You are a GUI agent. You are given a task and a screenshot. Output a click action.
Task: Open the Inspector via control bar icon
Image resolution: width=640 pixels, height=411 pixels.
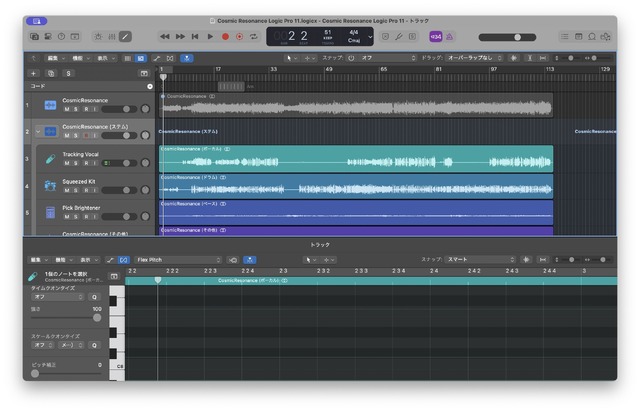48,37
